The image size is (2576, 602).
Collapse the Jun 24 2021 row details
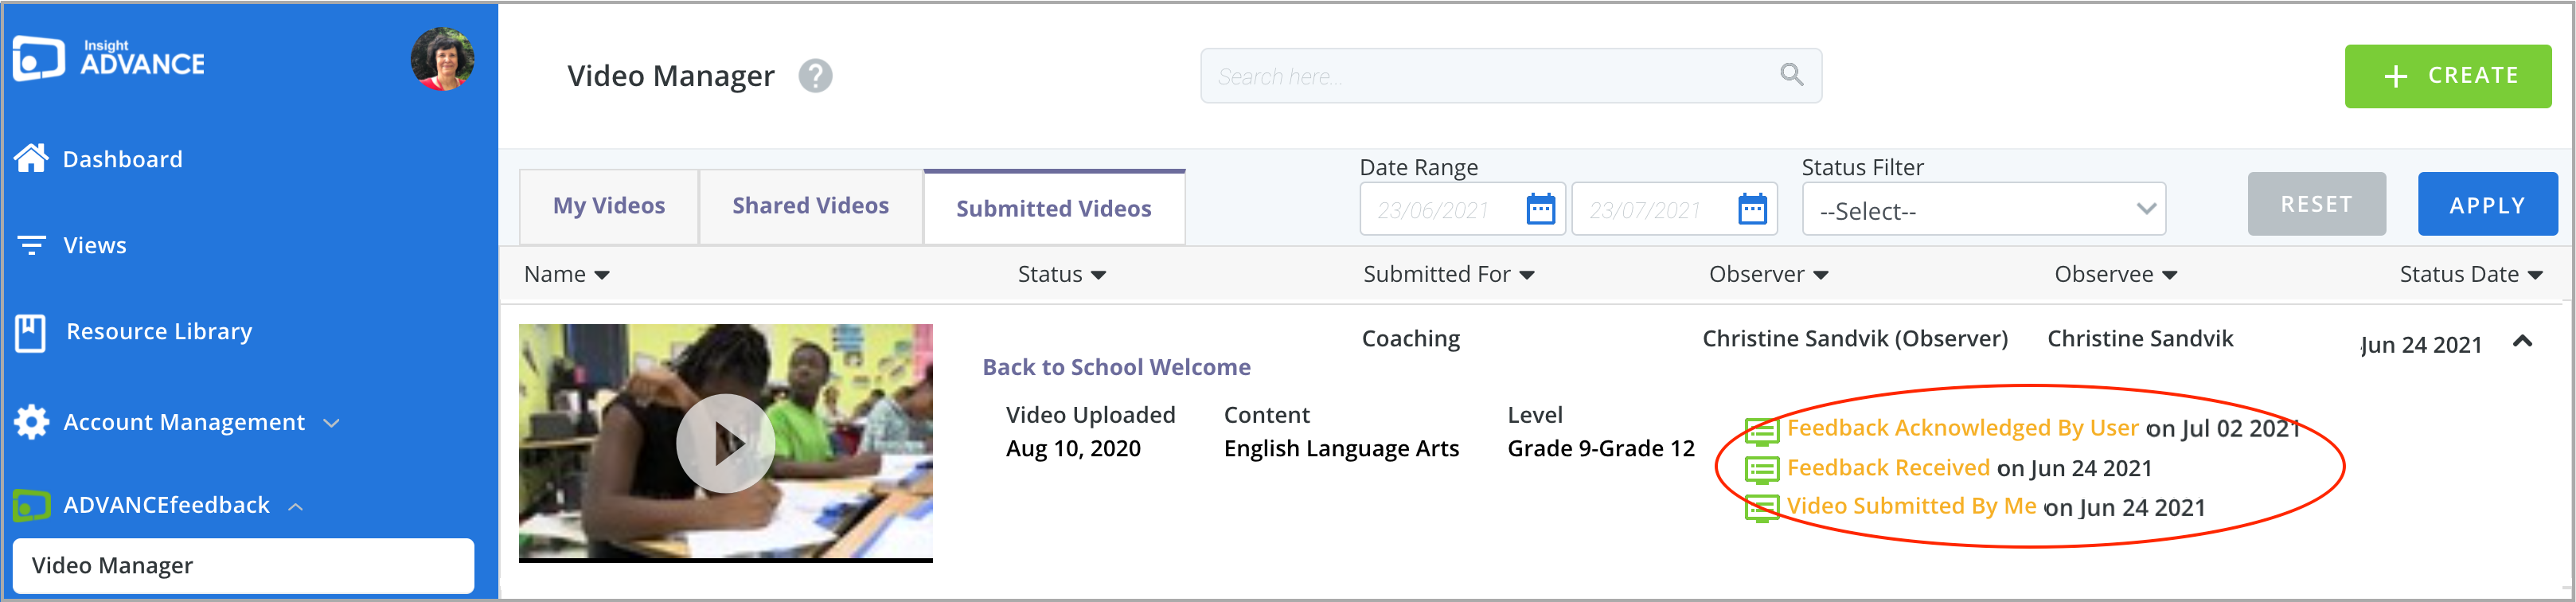pos(2522,342)
